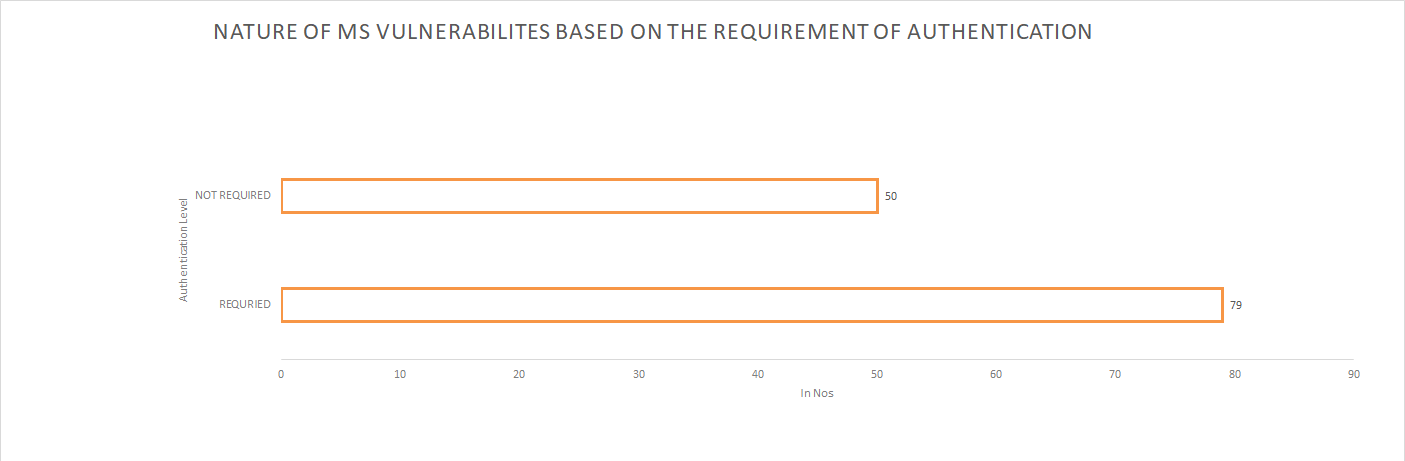This screenshot has height=461, width=1405.
Task: Click the axis value 10
Action: pyautogui.click(x=400, y=374)
